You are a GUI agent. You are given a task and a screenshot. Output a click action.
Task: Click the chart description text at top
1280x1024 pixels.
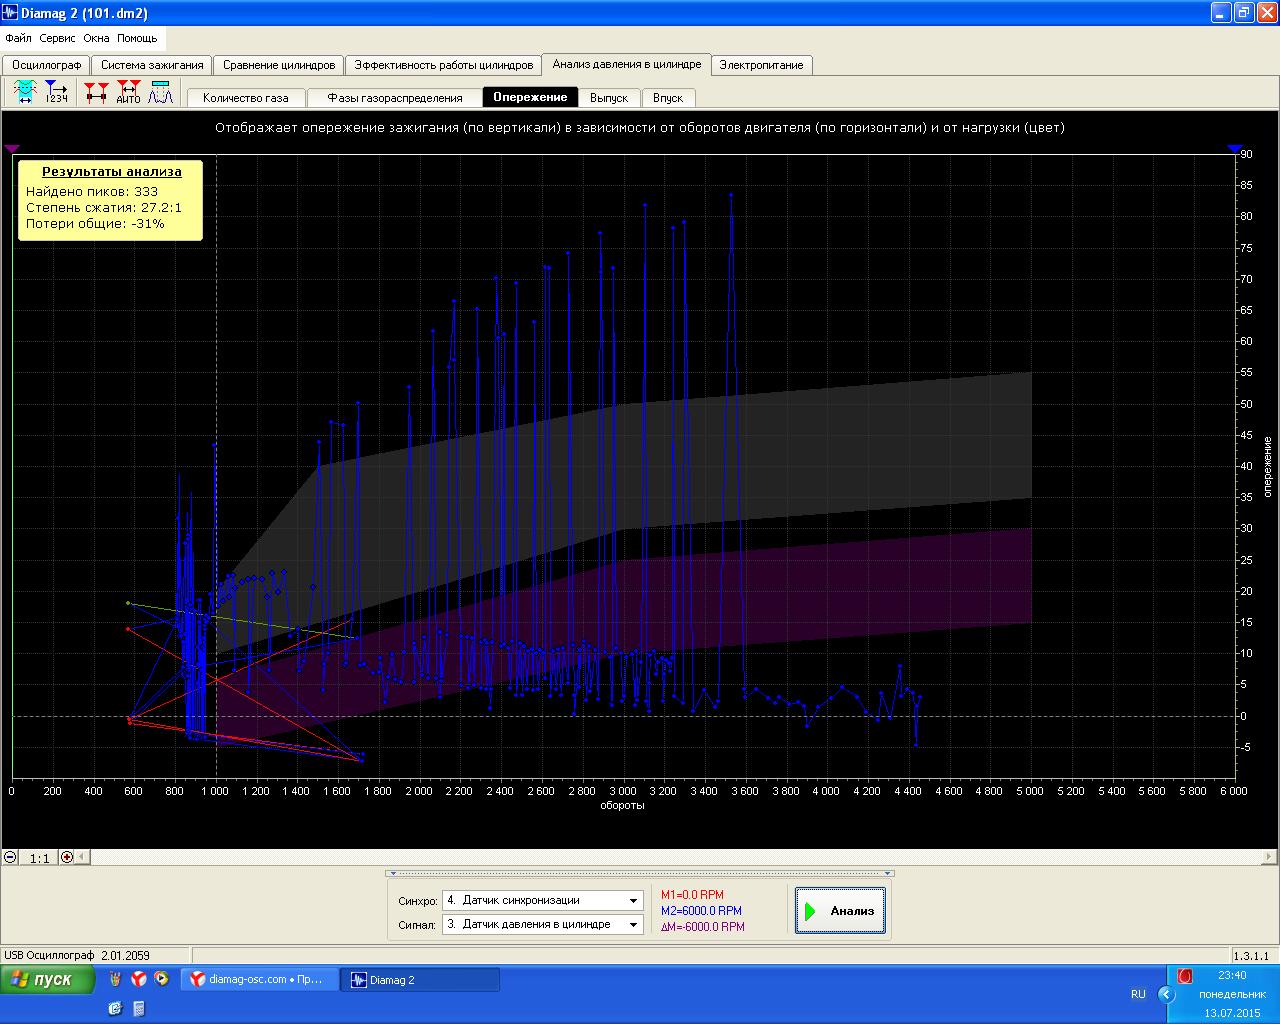pyautogui.click(x=640, y=128)
